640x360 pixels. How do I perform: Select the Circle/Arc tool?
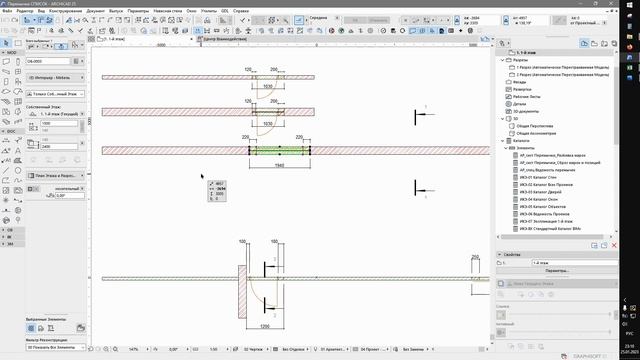18,170
